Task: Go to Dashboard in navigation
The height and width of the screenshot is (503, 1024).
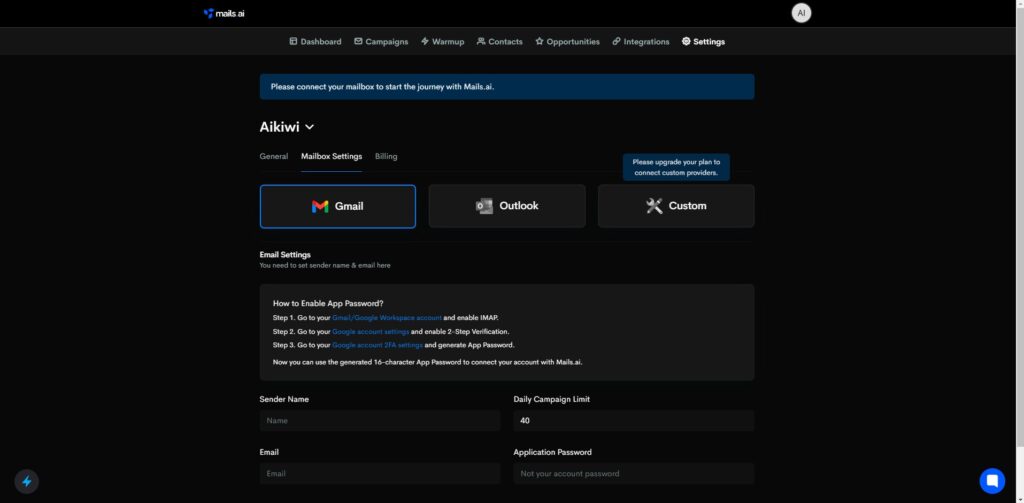Action: pos(315,41)
